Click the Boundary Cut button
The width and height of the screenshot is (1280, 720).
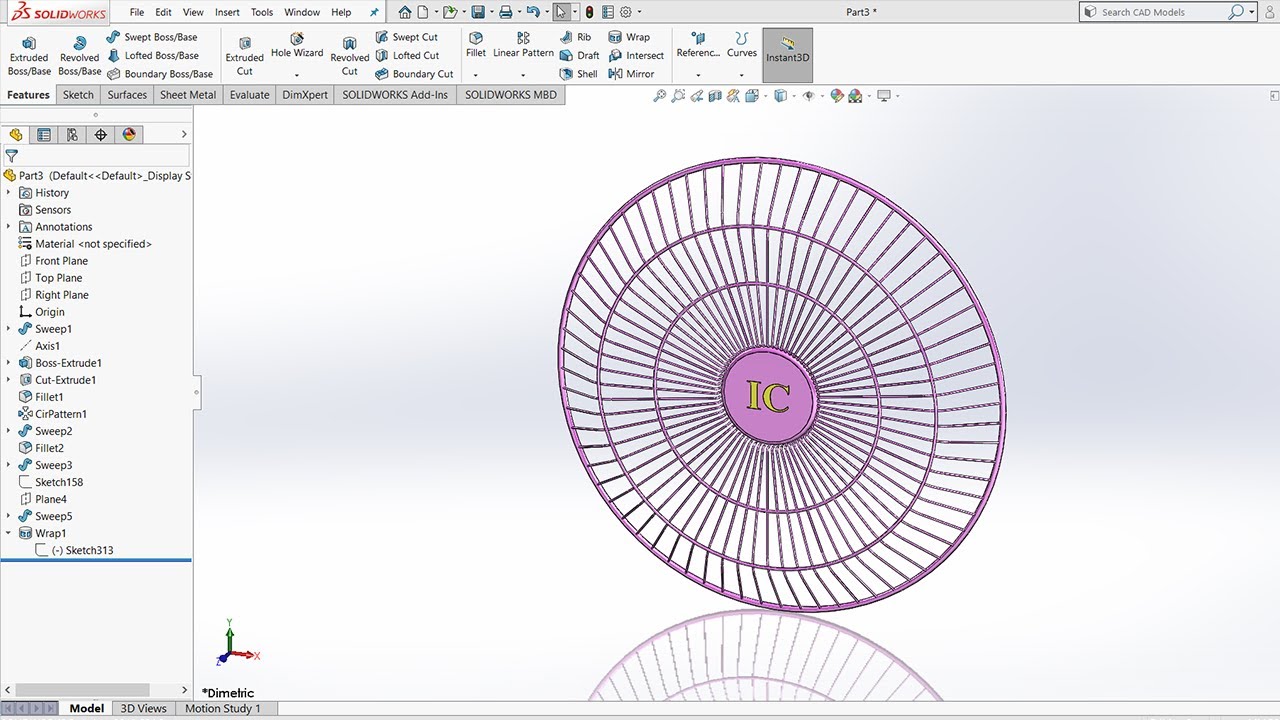[415, 73]
